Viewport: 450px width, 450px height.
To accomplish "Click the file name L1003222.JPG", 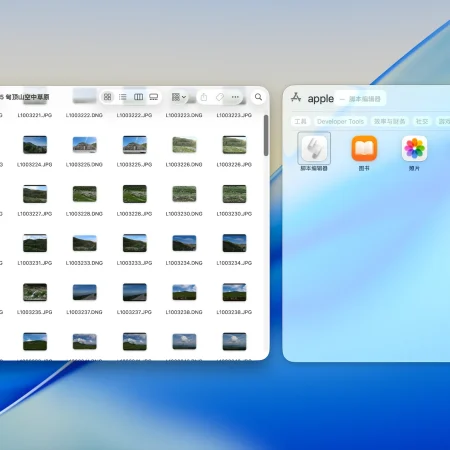I will click(134, 115).
